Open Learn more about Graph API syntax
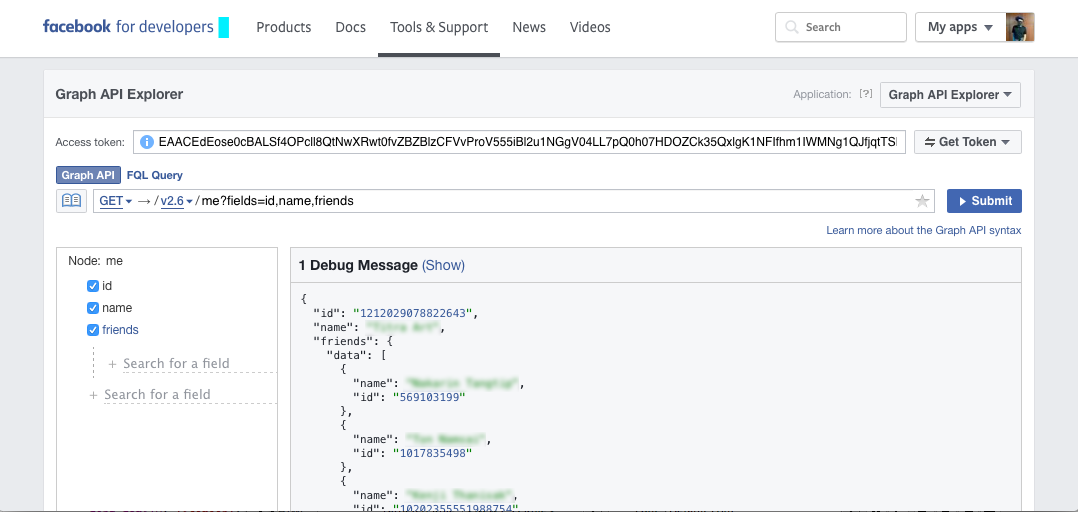 click(x=923, y=230)
